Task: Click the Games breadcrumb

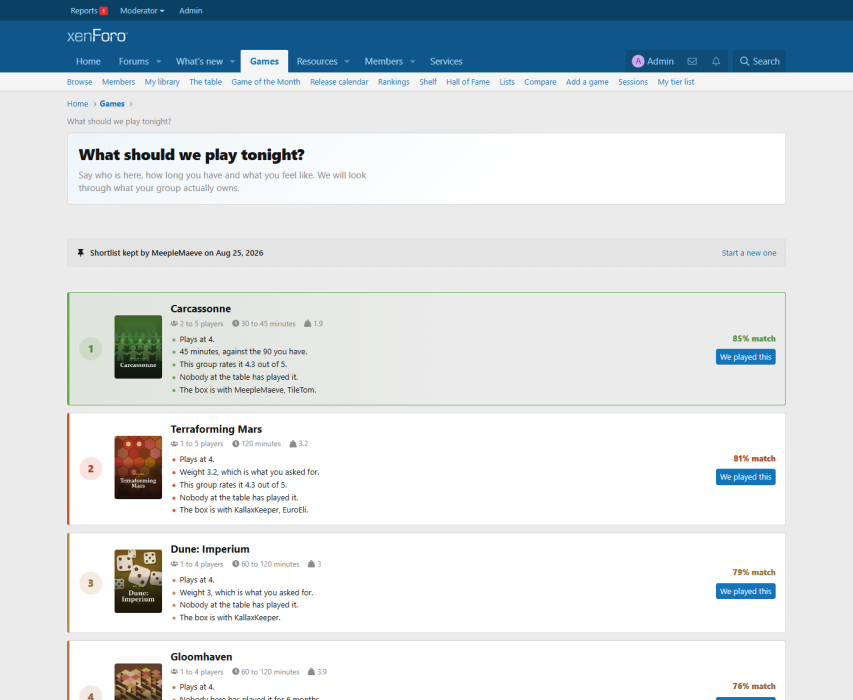Action: click(x=112, y=104)
